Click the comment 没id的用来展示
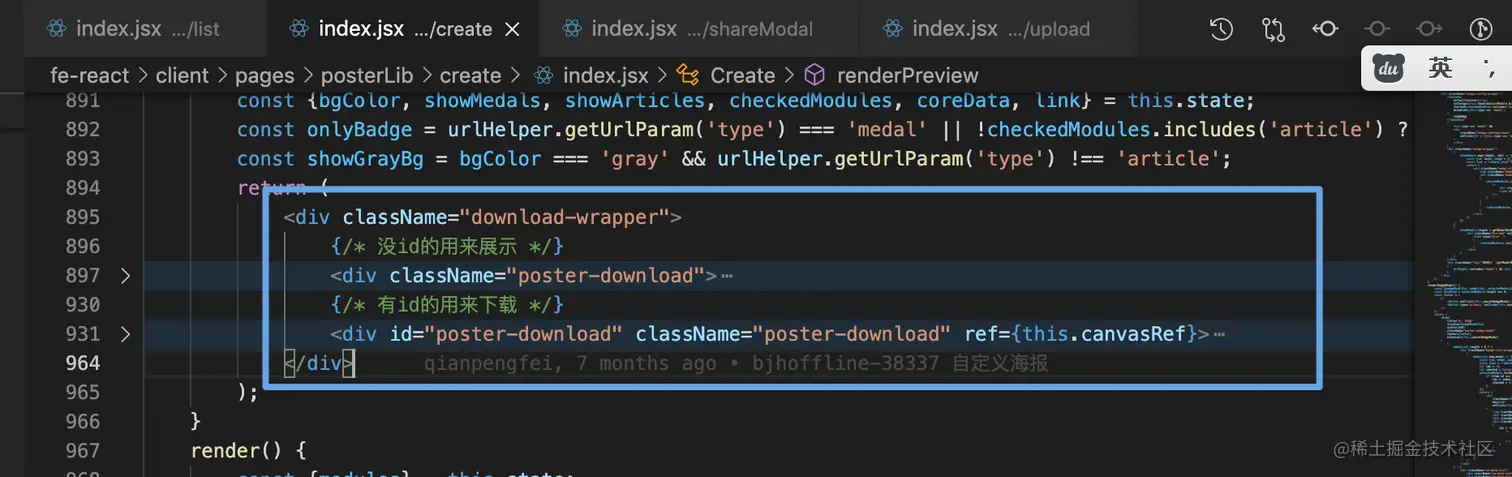 click(448, 245)
